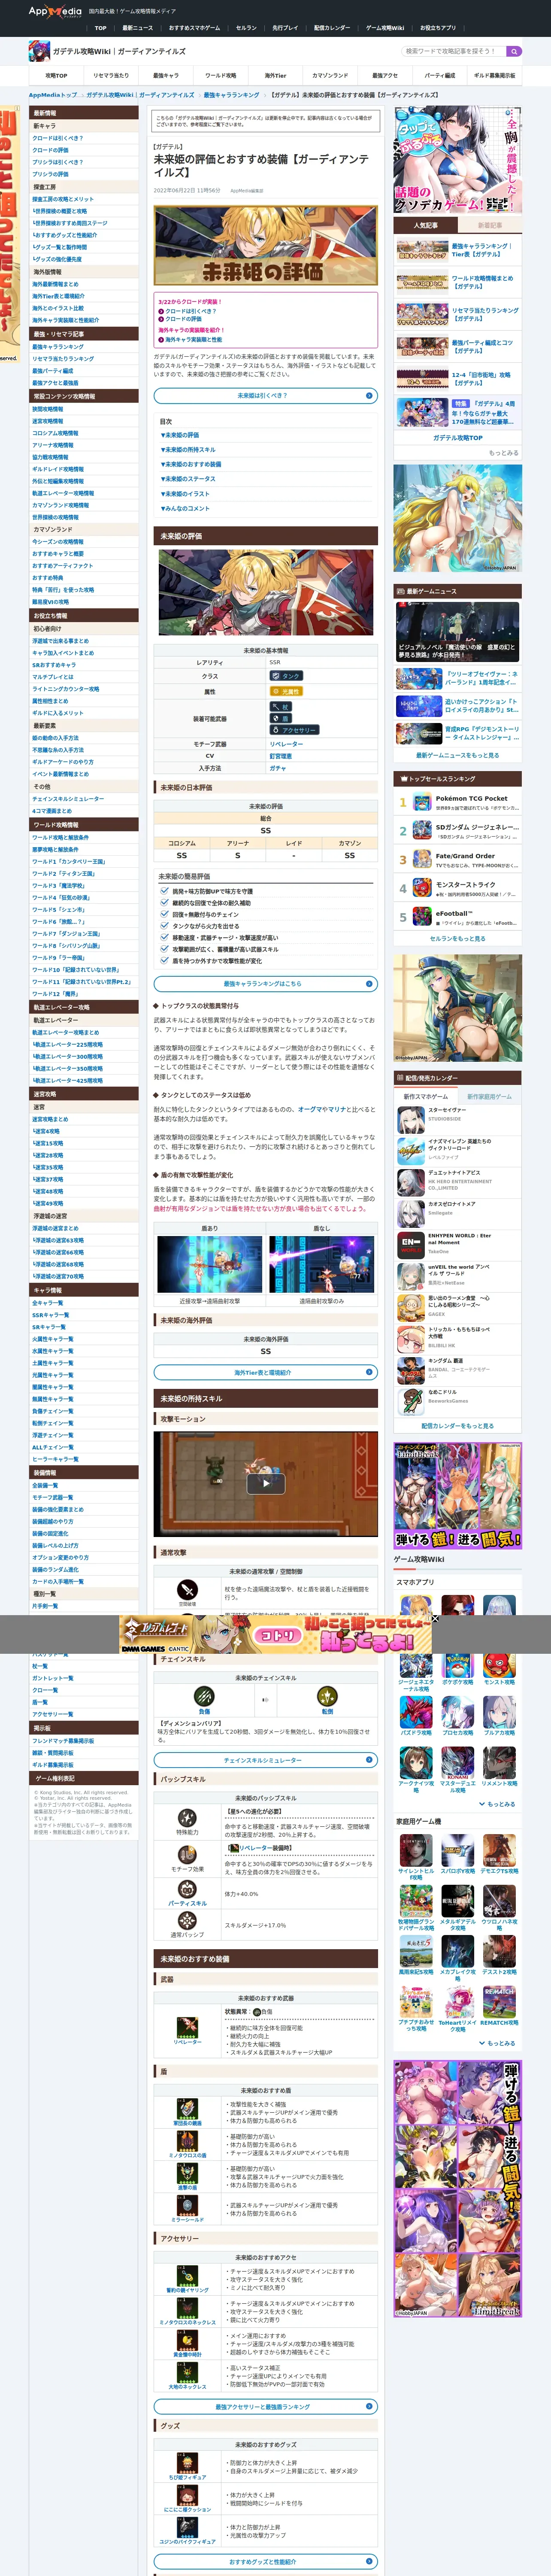
Task: Jump to 未来姫のおすすめ装備 in contents
Action: (191, 464)
